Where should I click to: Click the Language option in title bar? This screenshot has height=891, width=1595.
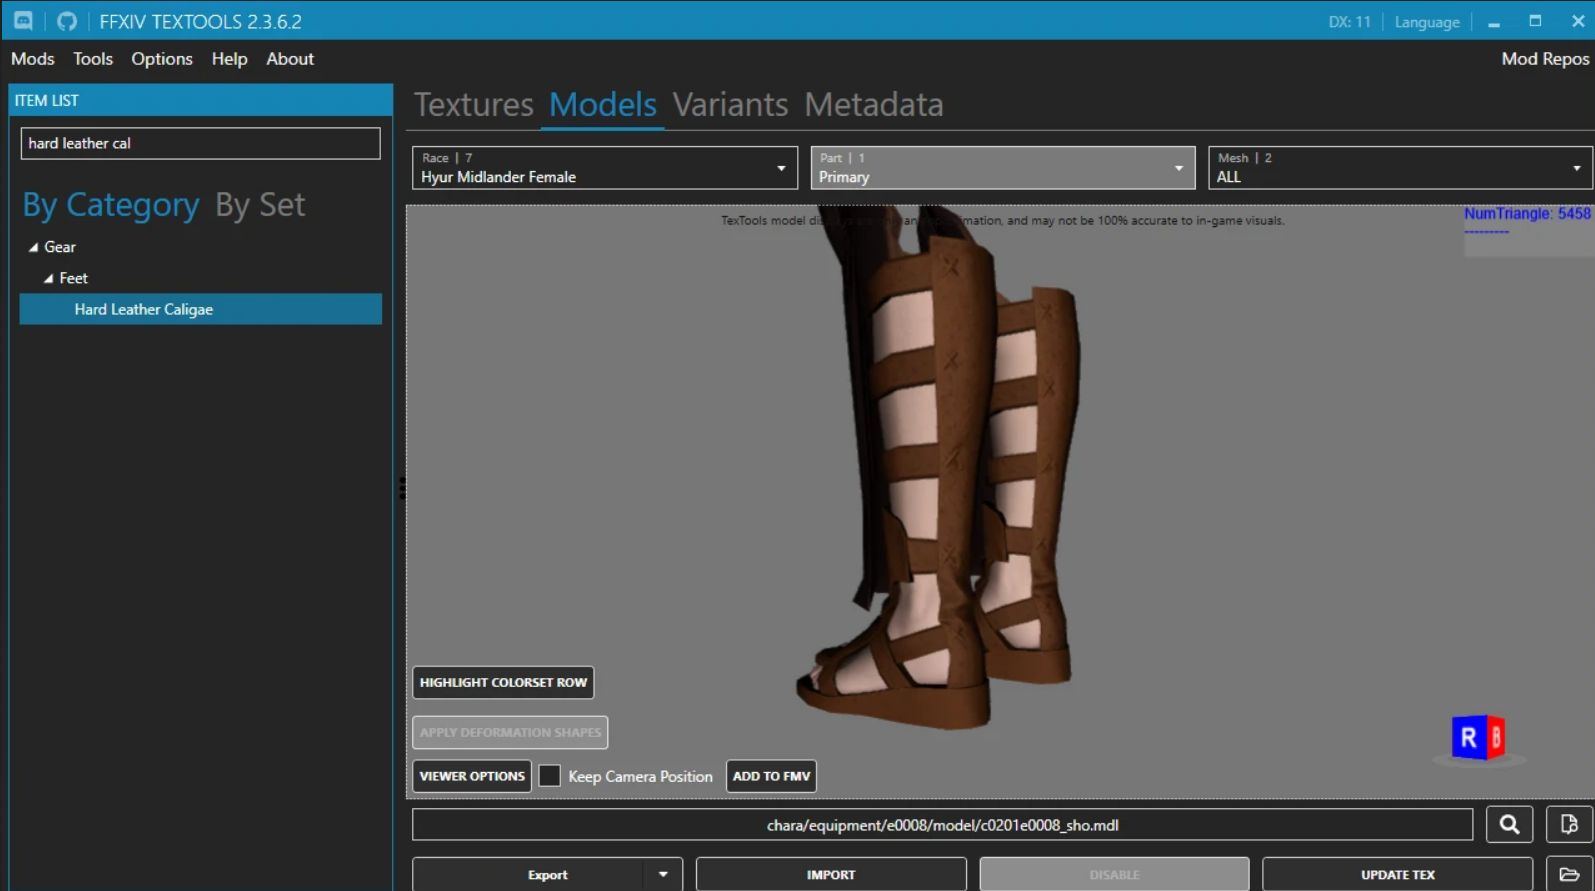[x=1427, y=22]
